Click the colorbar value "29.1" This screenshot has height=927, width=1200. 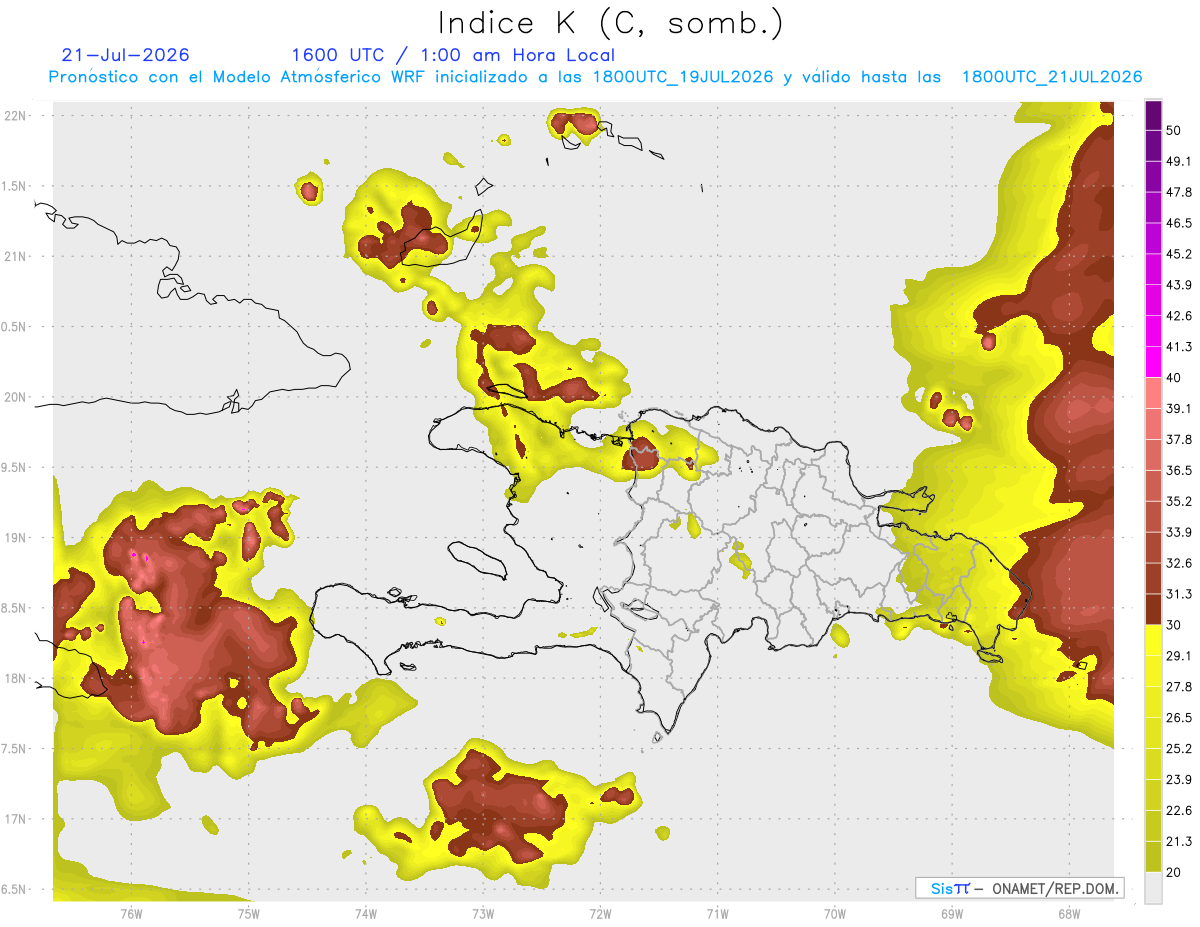[1179, 656]
